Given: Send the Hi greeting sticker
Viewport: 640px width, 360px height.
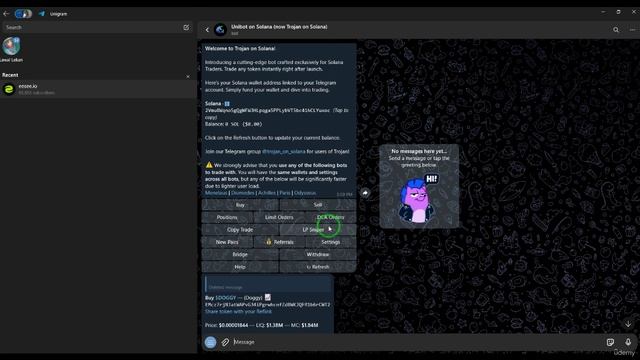Looking at the screenshot, I should click(x=418, y=200).
